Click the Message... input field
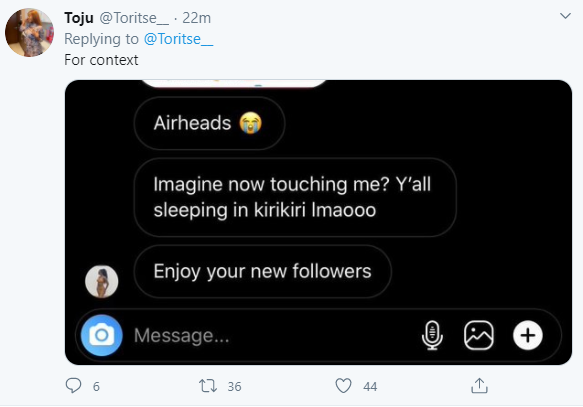This screenshot has height=407, width=583. [273, 335]
